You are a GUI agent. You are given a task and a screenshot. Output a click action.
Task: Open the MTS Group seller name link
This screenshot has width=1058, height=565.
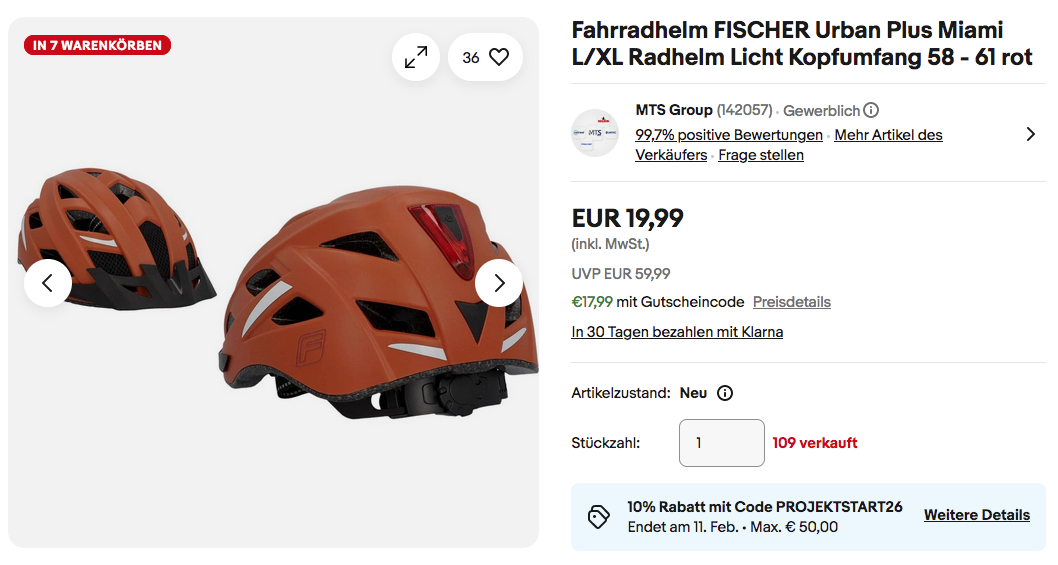click(674, 110)
